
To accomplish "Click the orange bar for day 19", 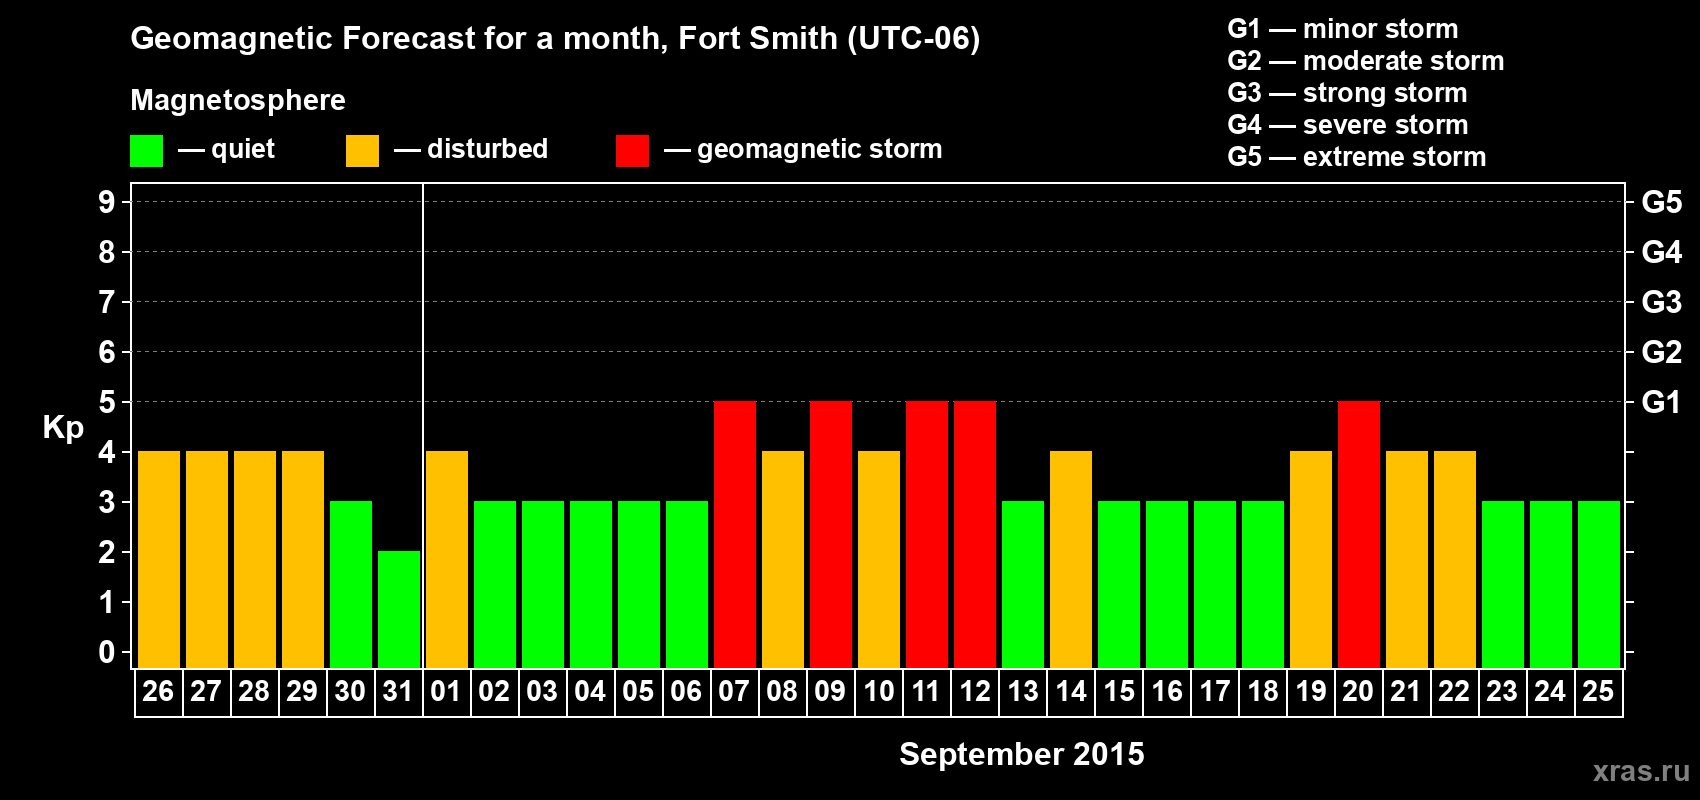I will [1311, 560].
